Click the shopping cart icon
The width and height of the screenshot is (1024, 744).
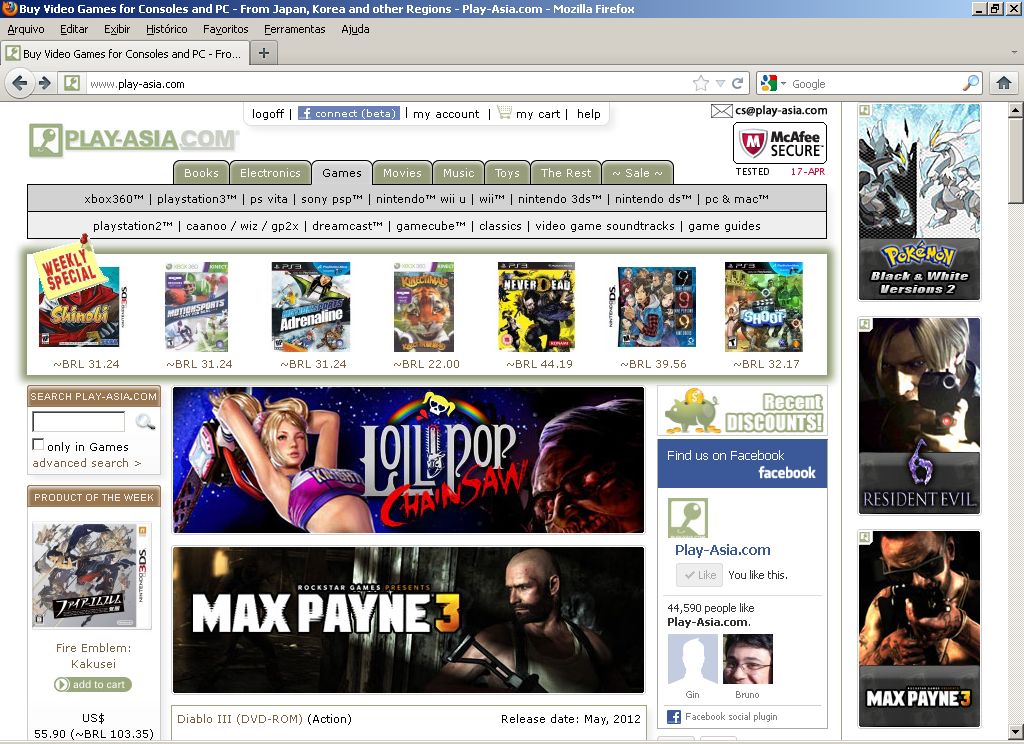(504, 113)
